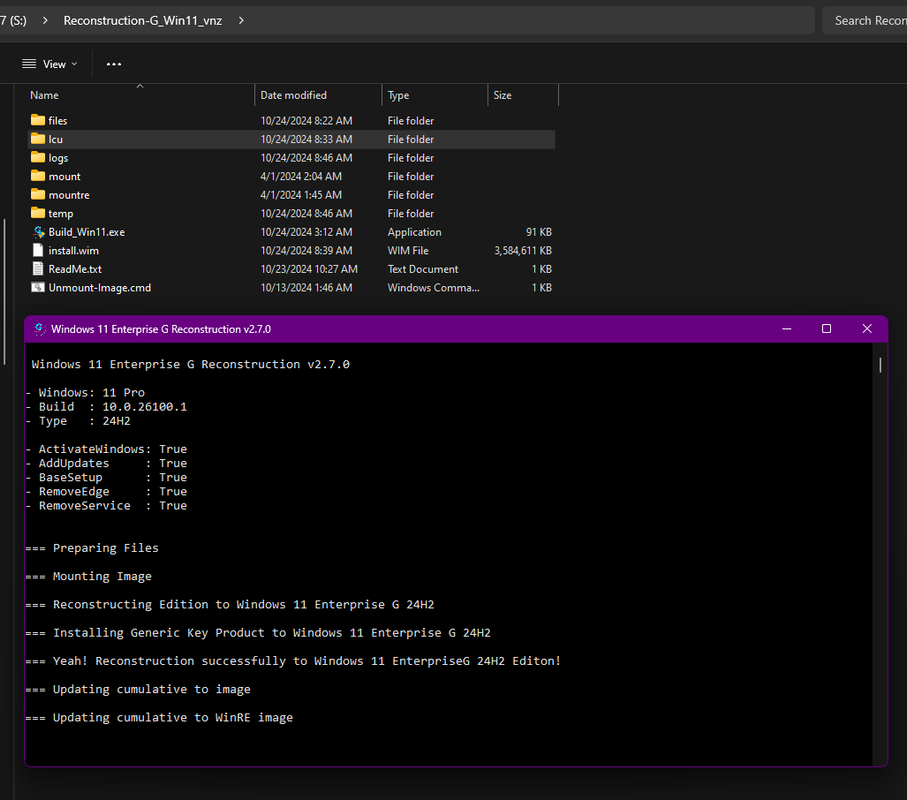Select the Unmount-Image.cmd script icon

[38, 287]
